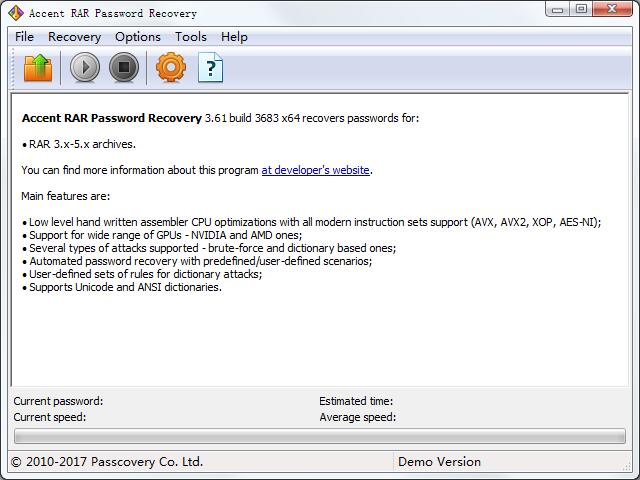
Task: Click the 'Automated password recovery' feature line
Action: click(197, 261)
